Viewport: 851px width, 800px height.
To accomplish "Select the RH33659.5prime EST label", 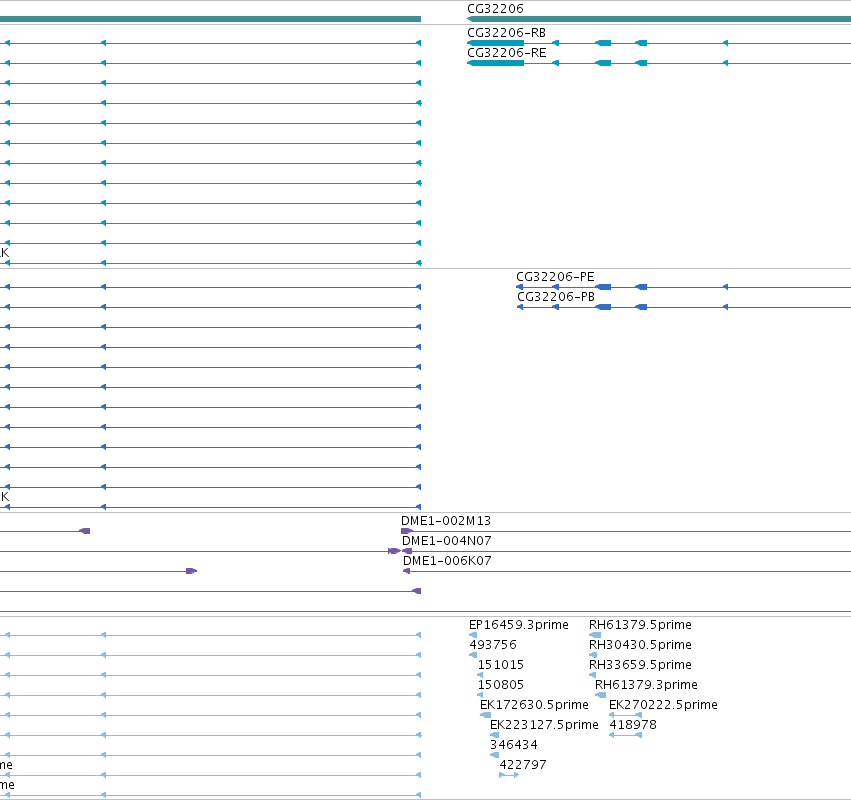I will coord(640,665).
